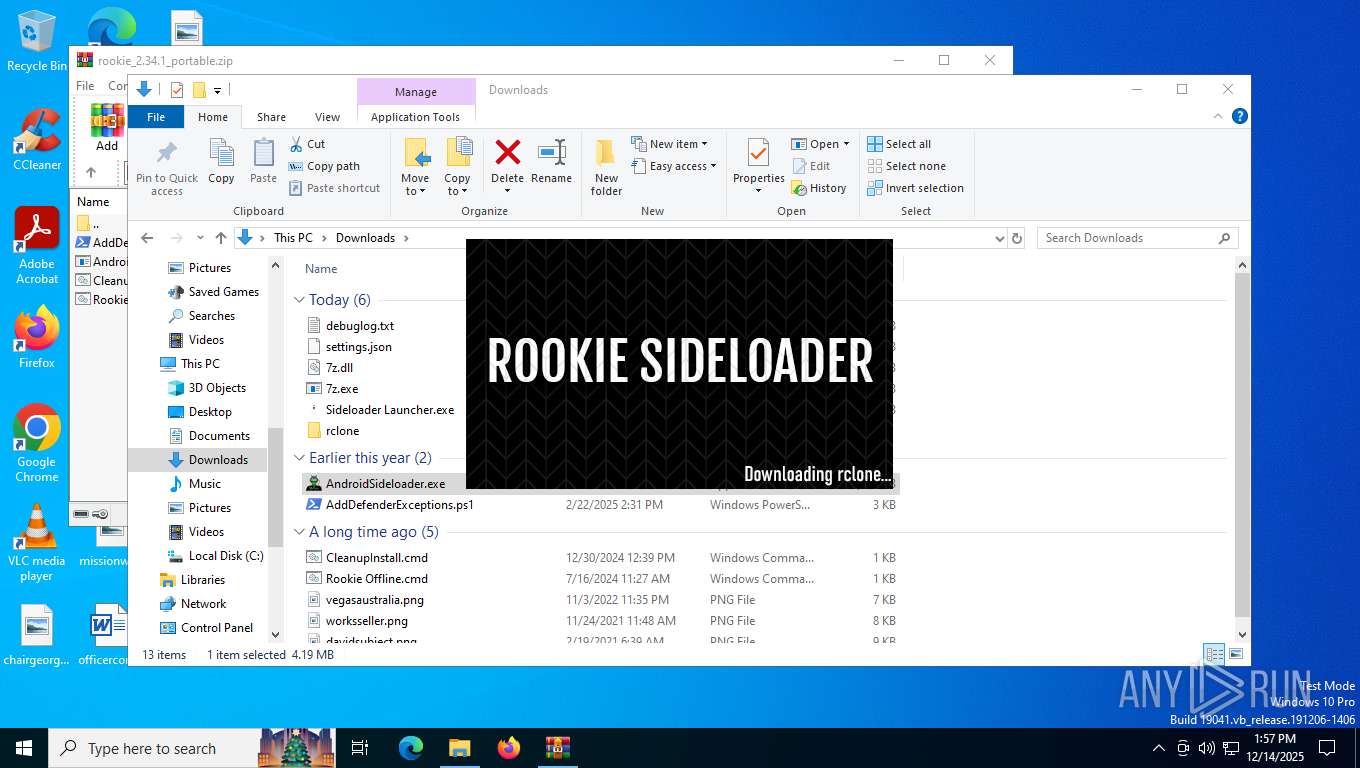Image resolution: width=1360 pixels, height=768 pixels.
Task: Create a New folder
Action: (x=606, y=167)
